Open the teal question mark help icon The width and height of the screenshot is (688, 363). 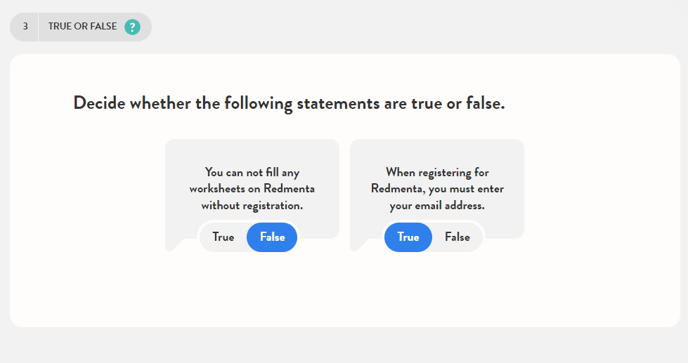click(132, 27)
